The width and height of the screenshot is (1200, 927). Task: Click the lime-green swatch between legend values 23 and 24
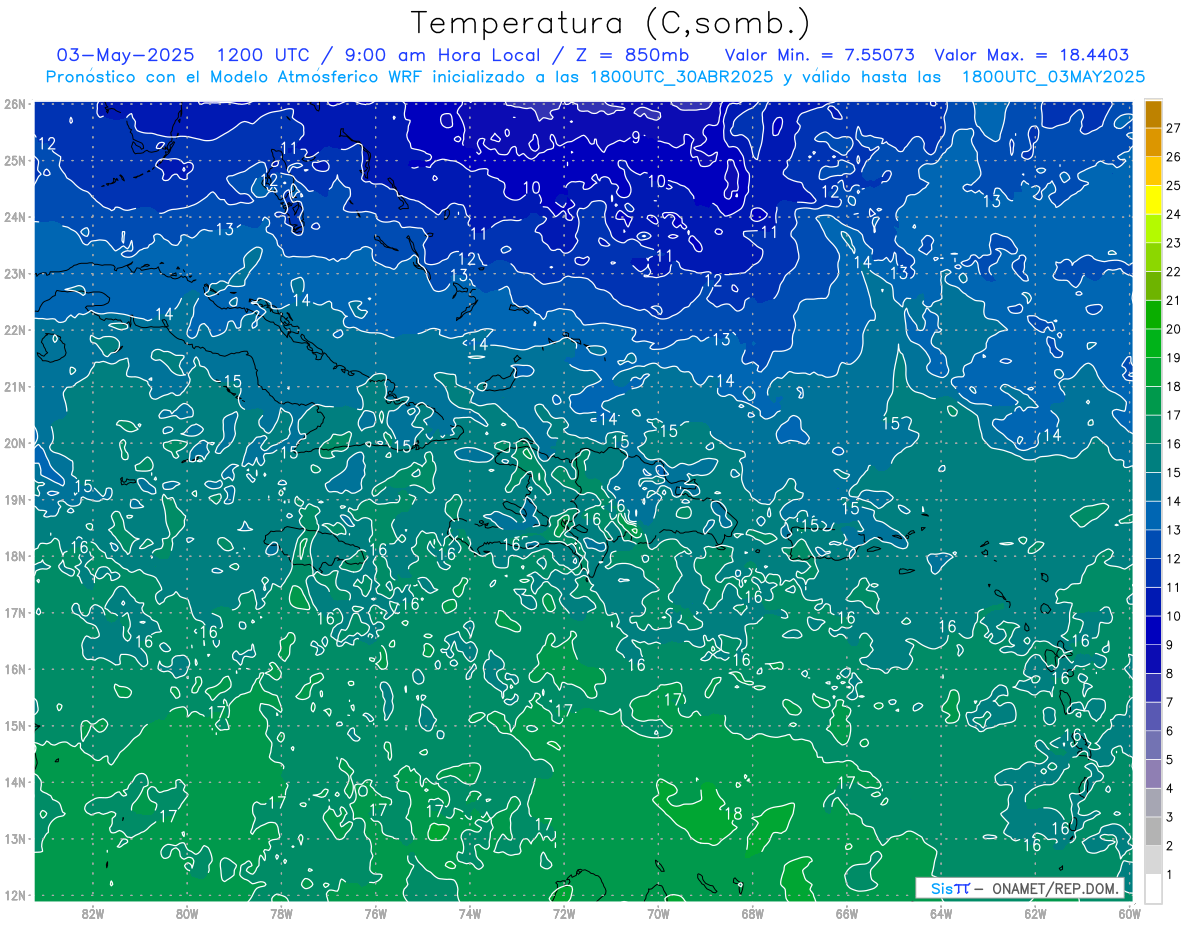(1153, 229)
